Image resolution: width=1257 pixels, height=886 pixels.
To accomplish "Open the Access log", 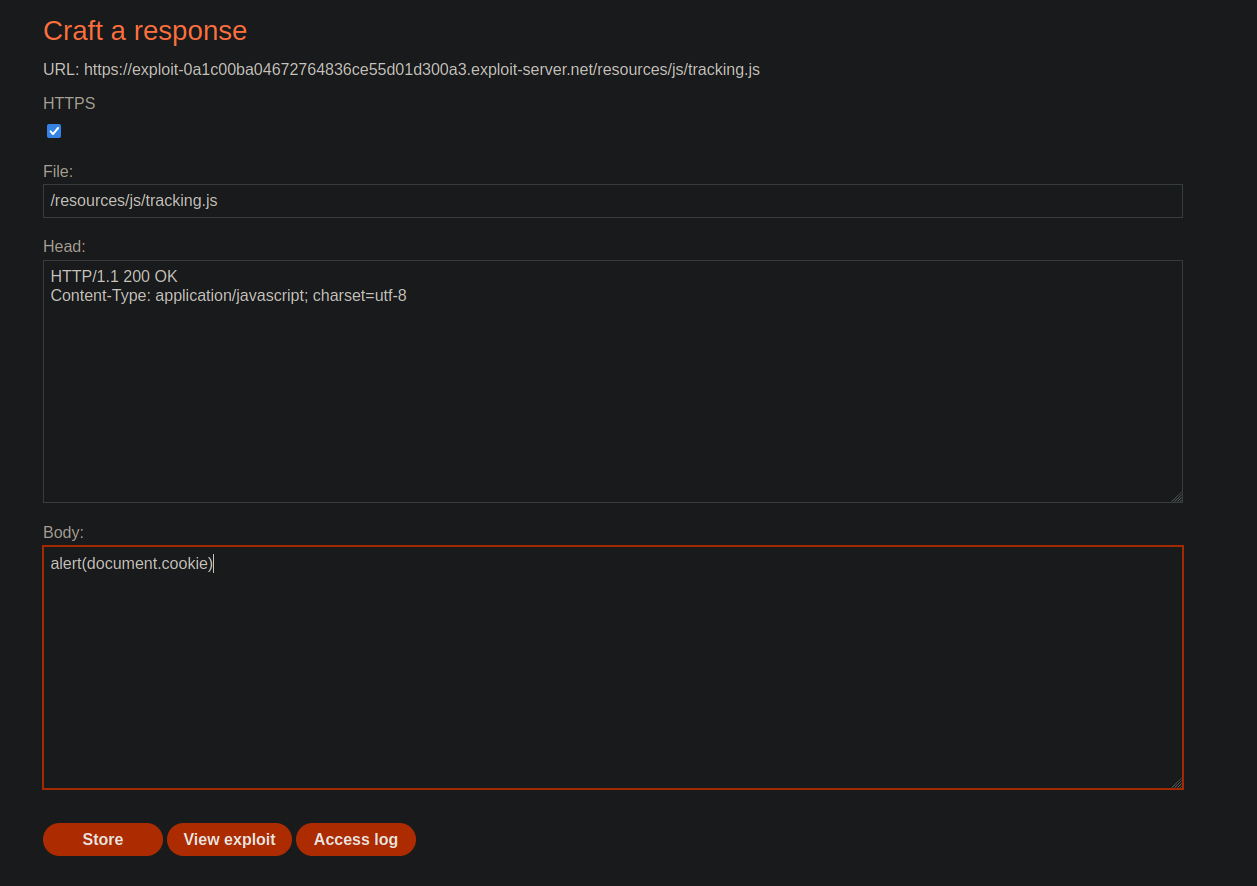I will point(355,840).
